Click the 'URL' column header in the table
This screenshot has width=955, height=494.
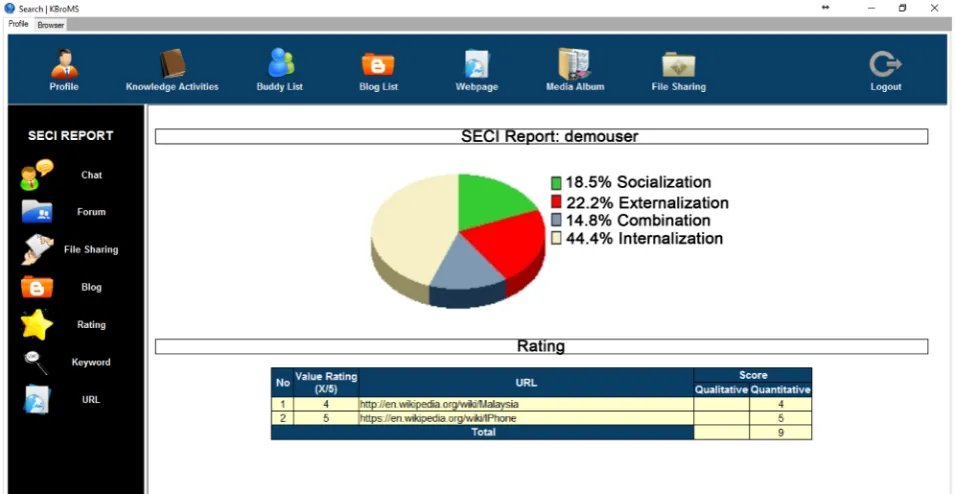coord(526,383)
